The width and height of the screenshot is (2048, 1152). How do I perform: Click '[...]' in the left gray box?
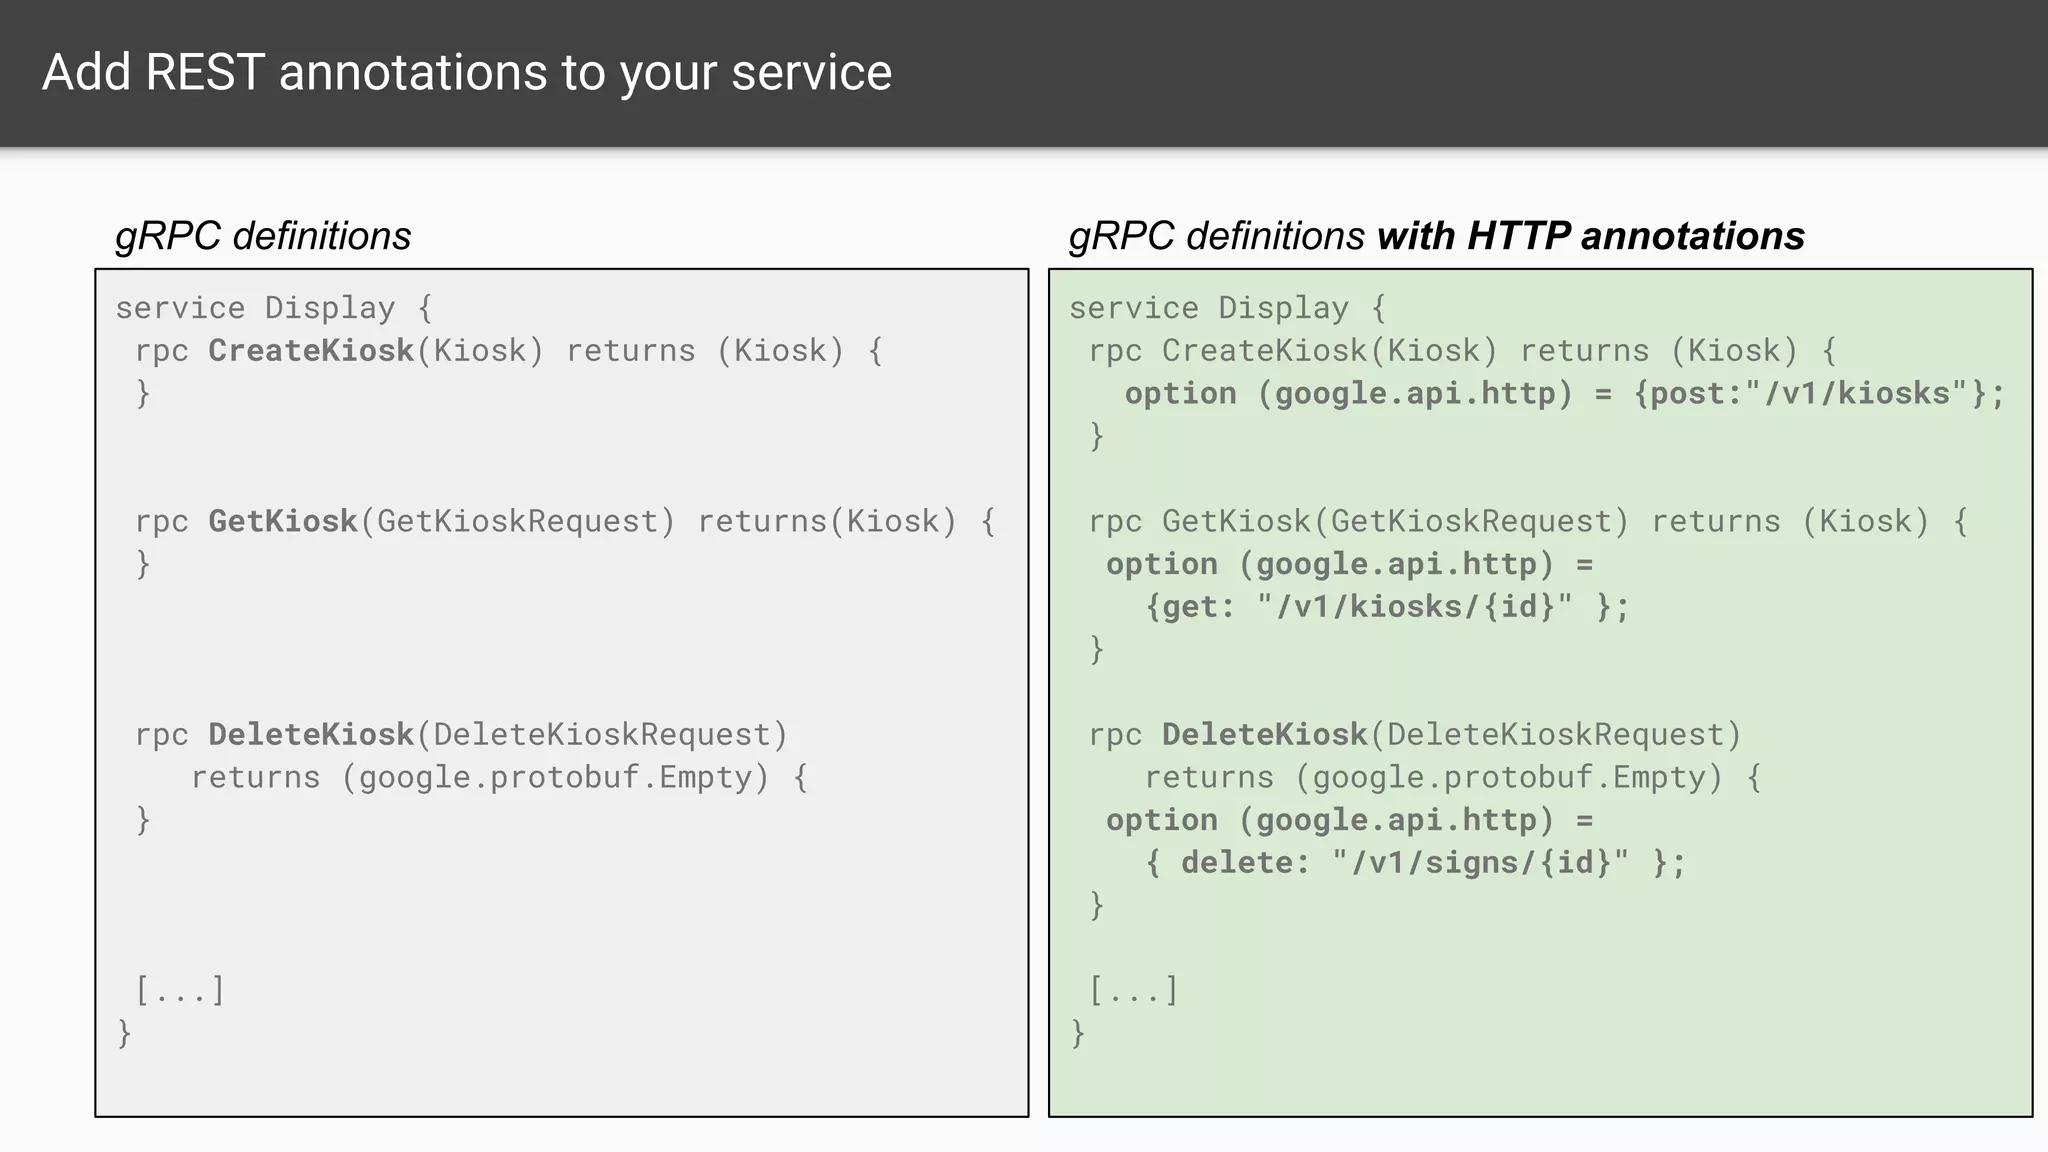[x=180, y=991]
